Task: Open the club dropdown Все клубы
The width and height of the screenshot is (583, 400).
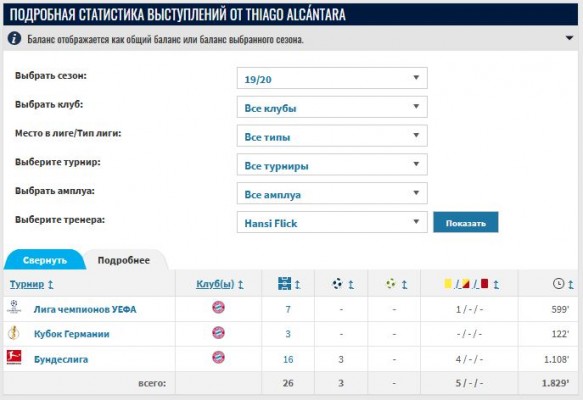Action: click(332, 107)
